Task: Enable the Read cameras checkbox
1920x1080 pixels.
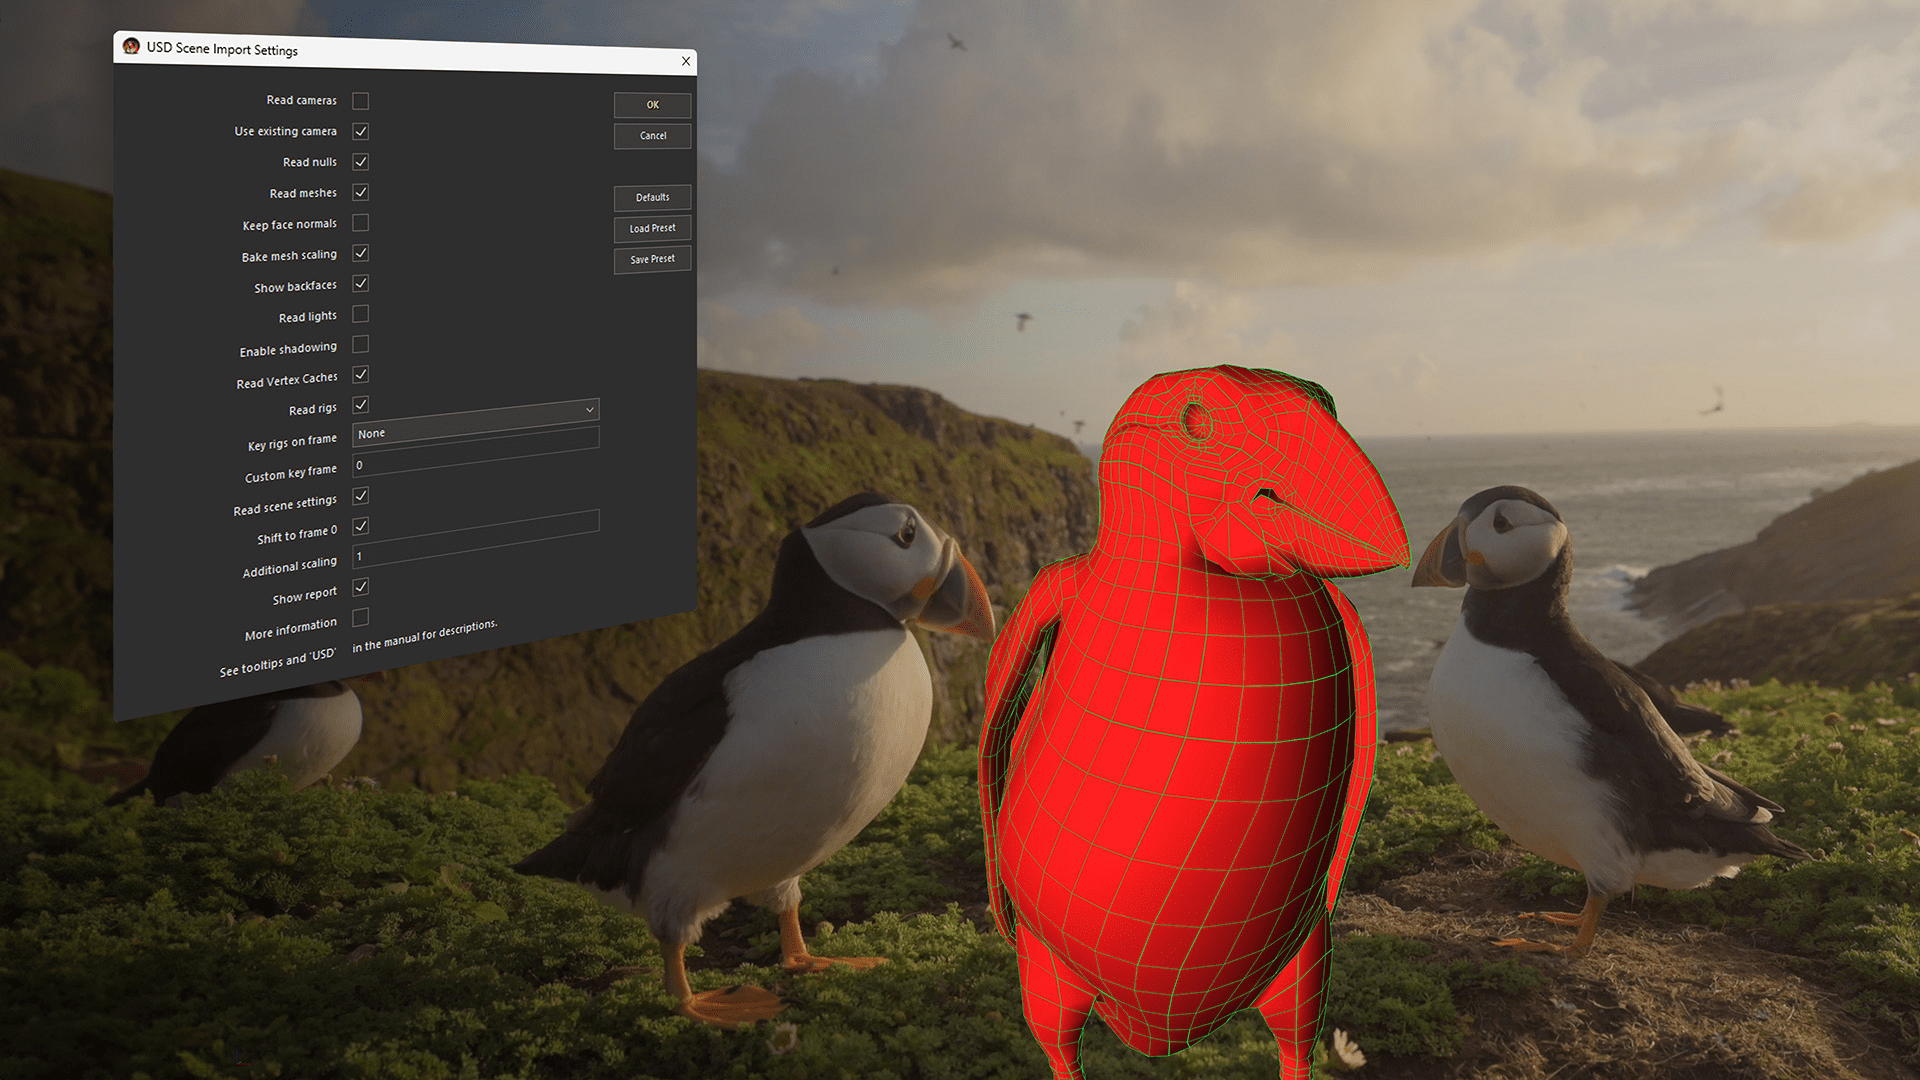Action: (360, 100)
